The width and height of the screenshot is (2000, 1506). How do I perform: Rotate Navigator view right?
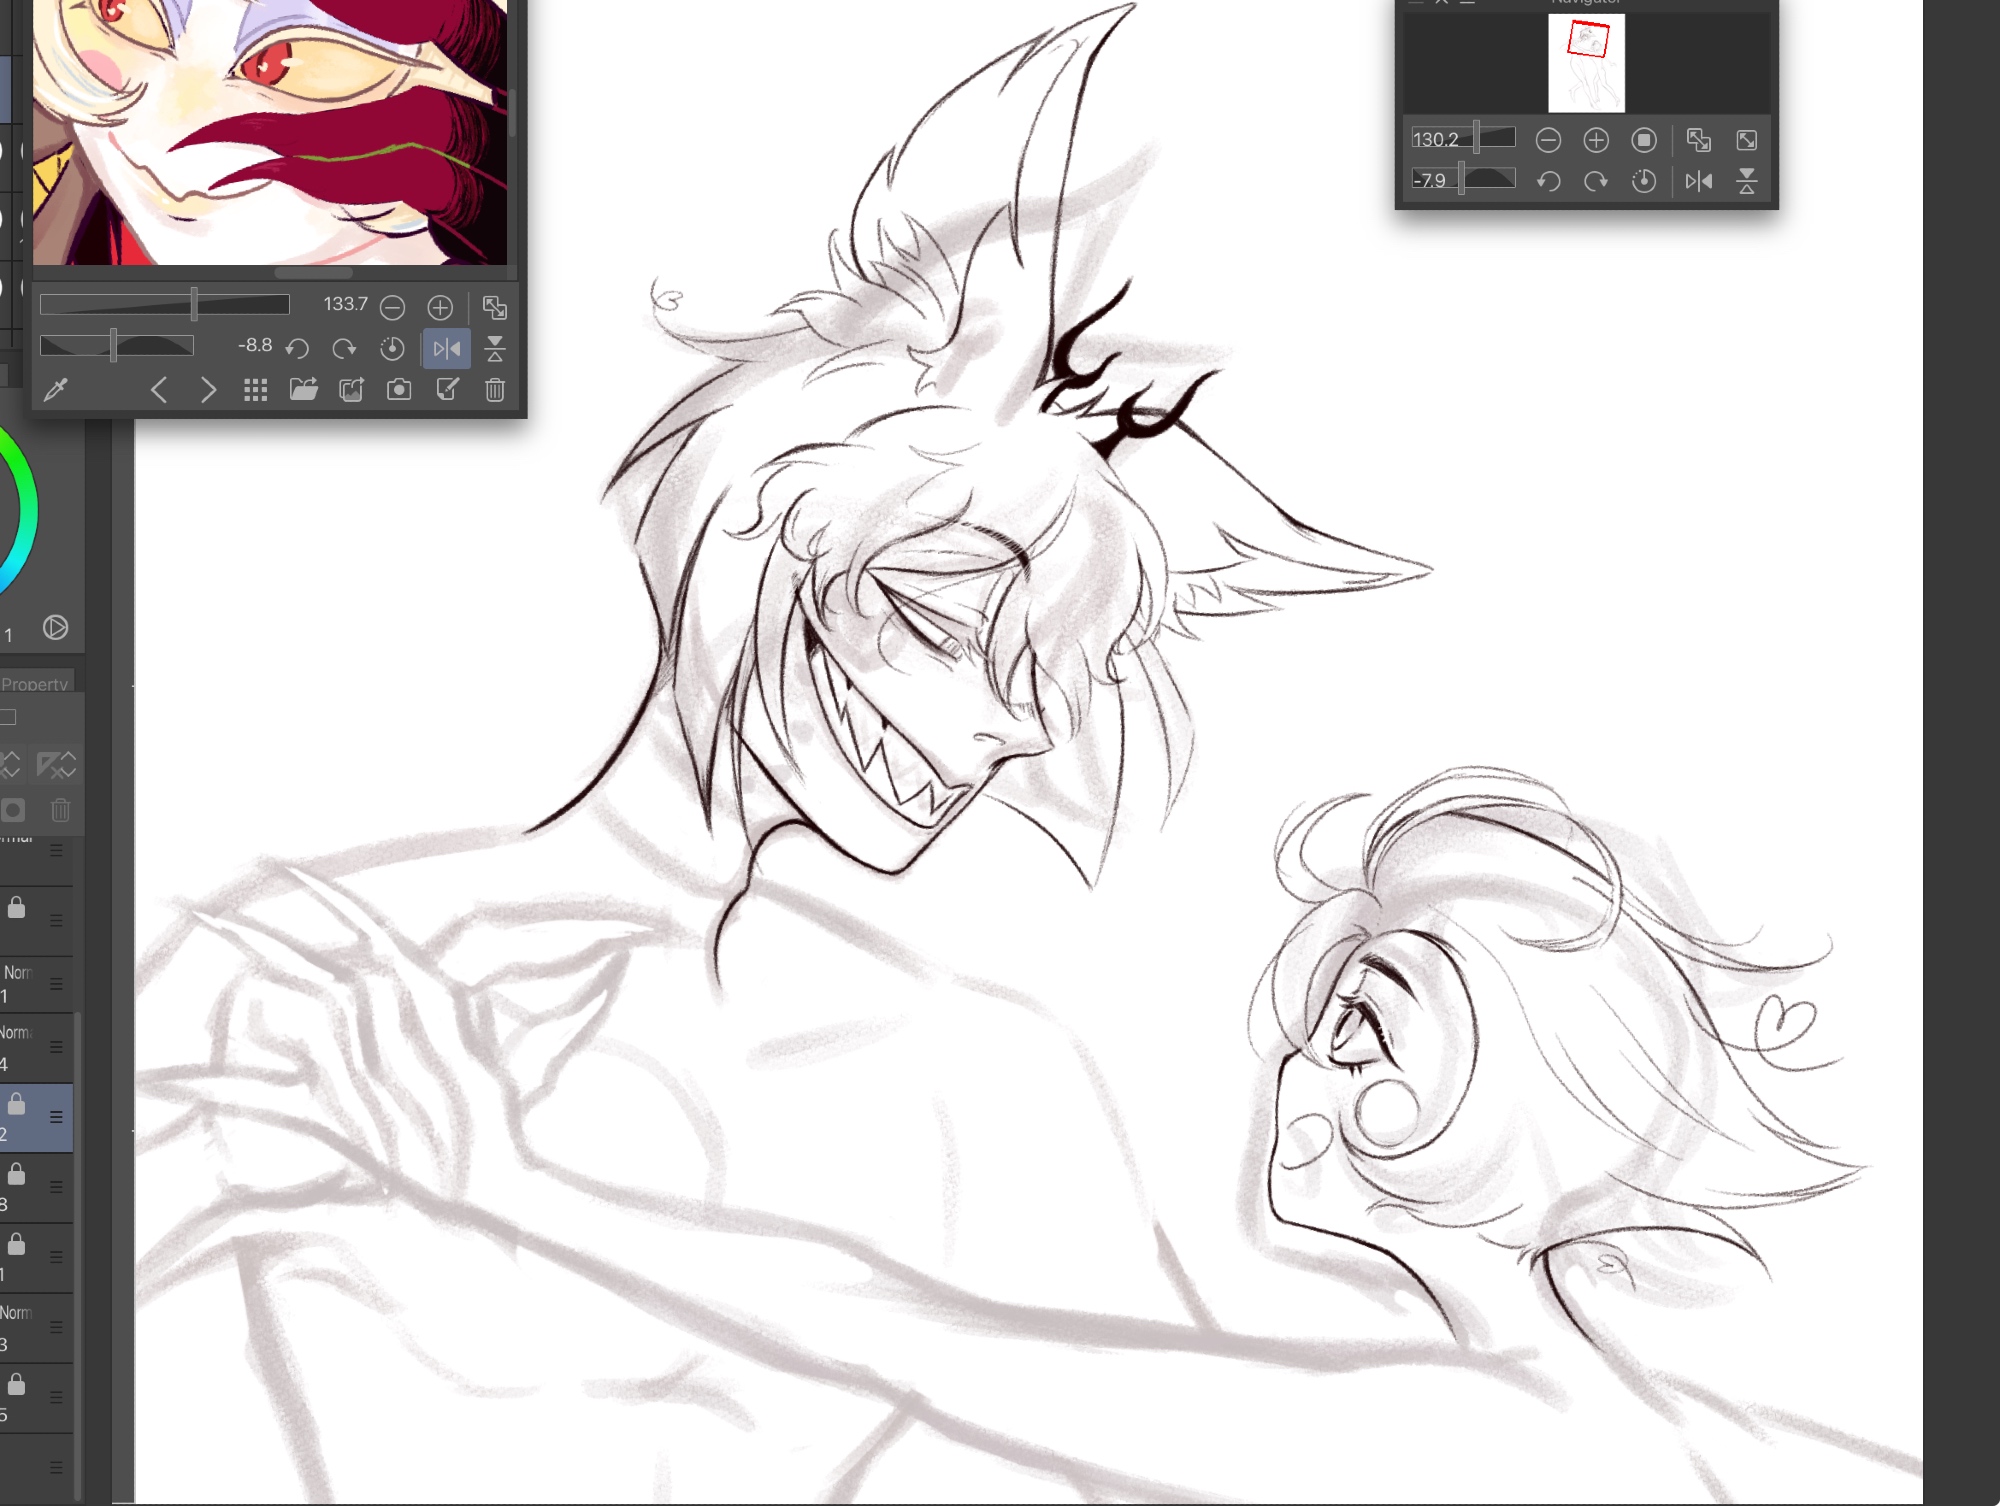(1596, 181)
